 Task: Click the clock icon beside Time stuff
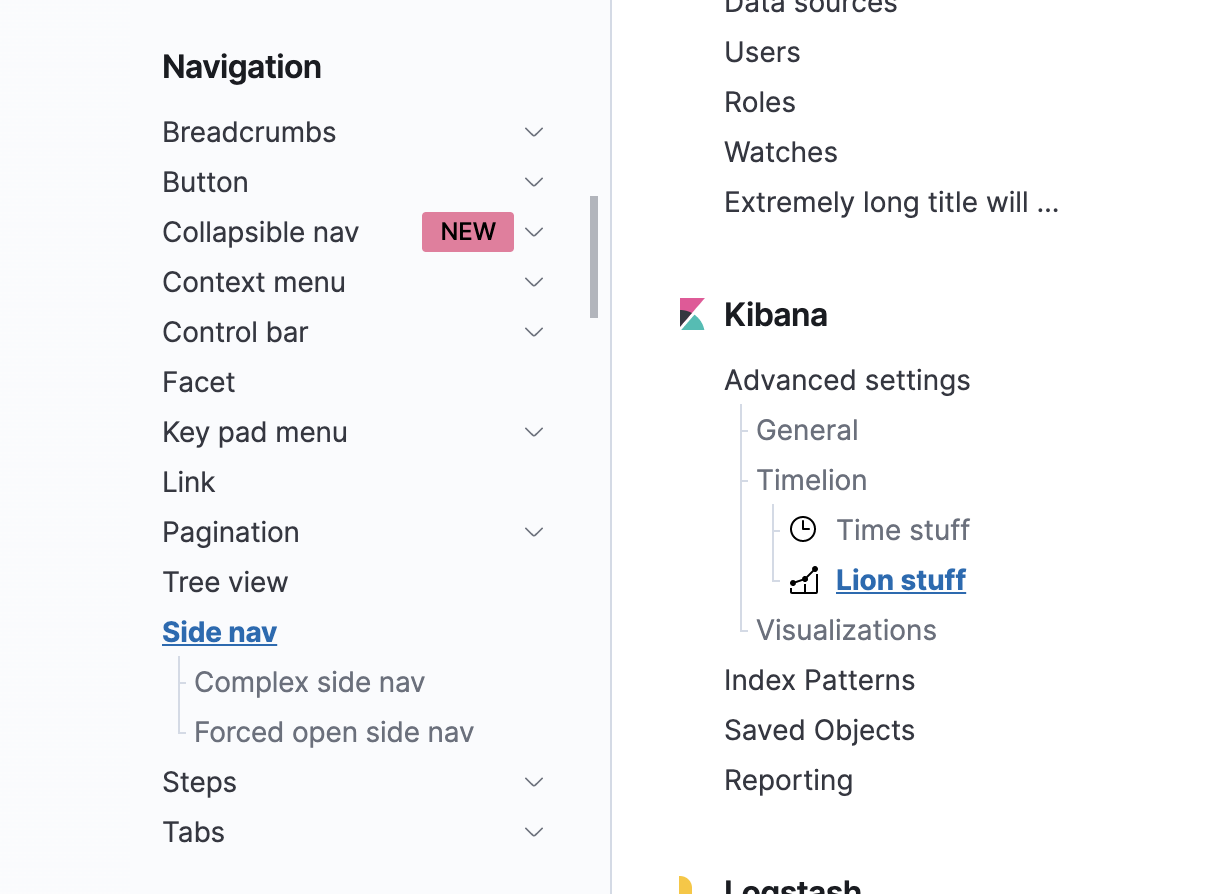pyautogui.click(x=803, y=530)
